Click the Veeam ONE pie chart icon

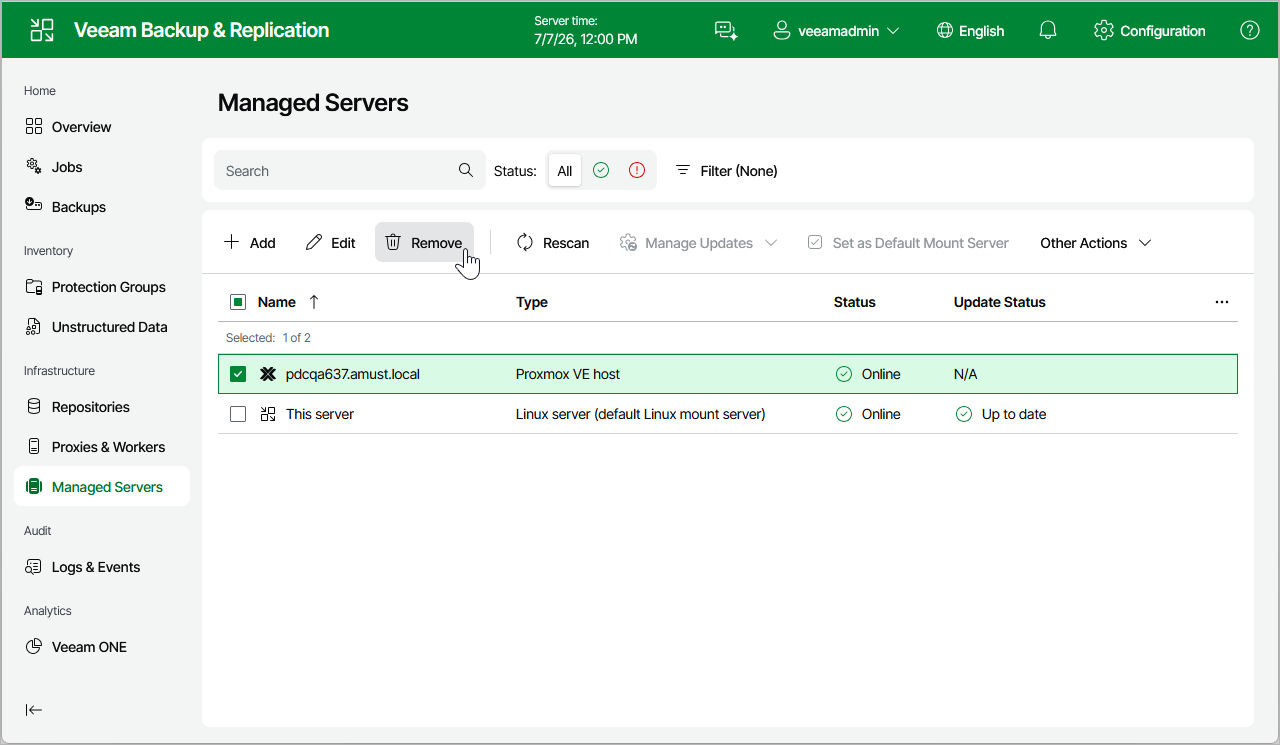coord(34,646)
